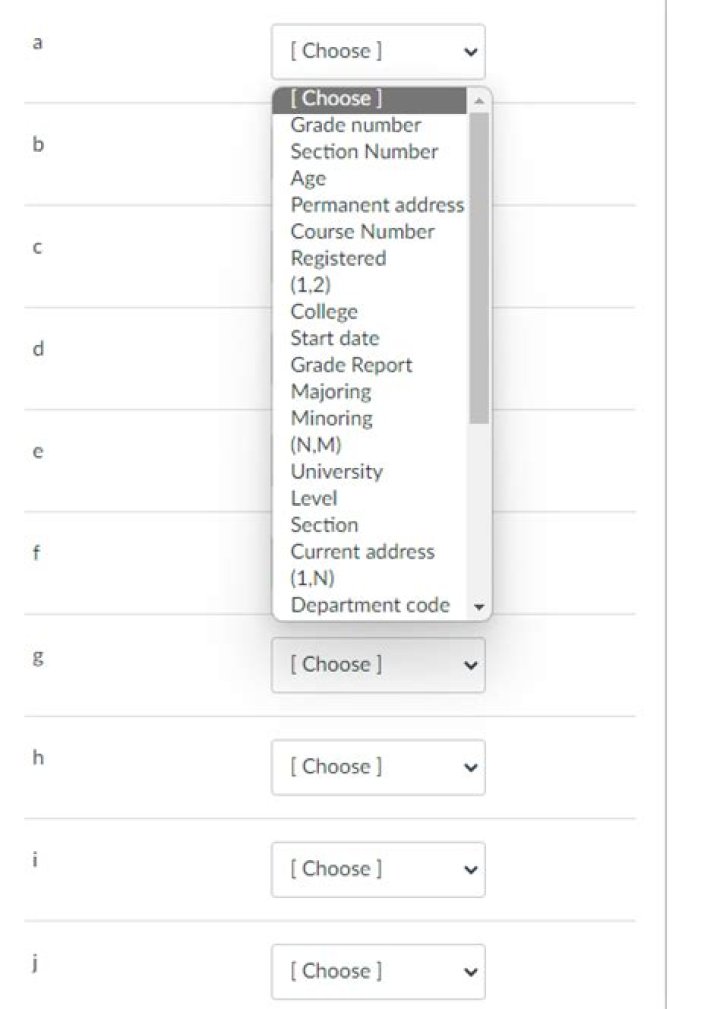720x1009 pixels.
Task: Select 'Section Number' option
Action: click(x=364, y=152)
